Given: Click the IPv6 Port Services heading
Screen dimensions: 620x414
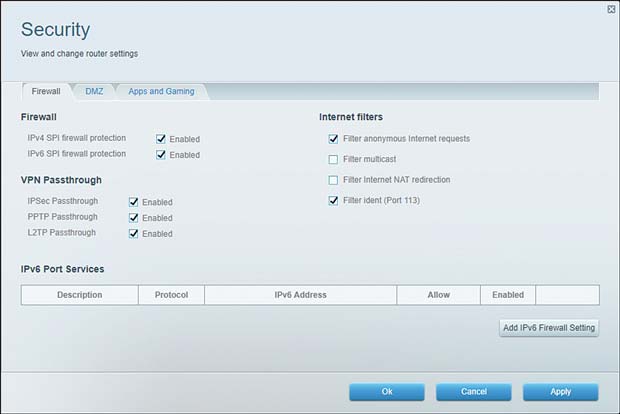Looking at the screenshot, I should point(62,269).
